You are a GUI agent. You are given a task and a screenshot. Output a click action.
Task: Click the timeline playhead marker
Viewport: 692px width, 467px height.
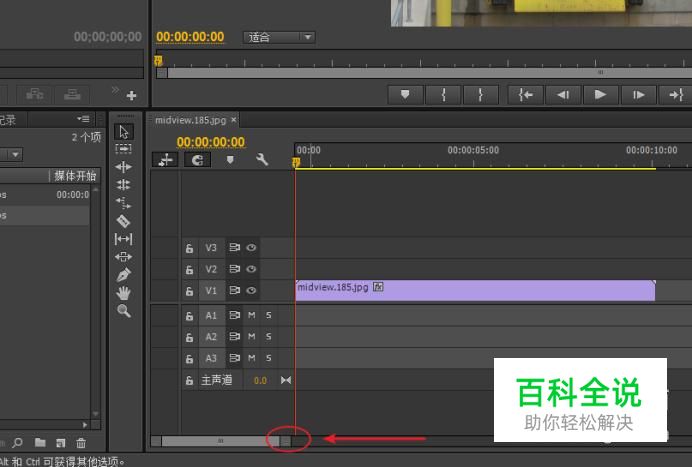pos(296,163)
